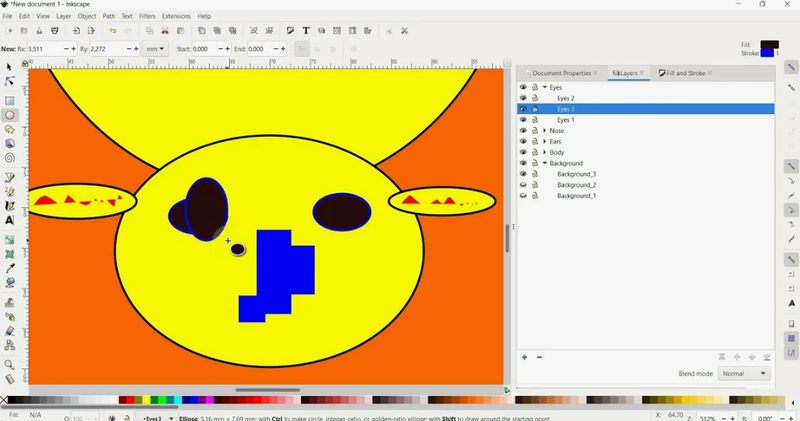This screenshot has height=421, width=800.
Task: Select the Paint bucket tool
Action: [9, 282]
